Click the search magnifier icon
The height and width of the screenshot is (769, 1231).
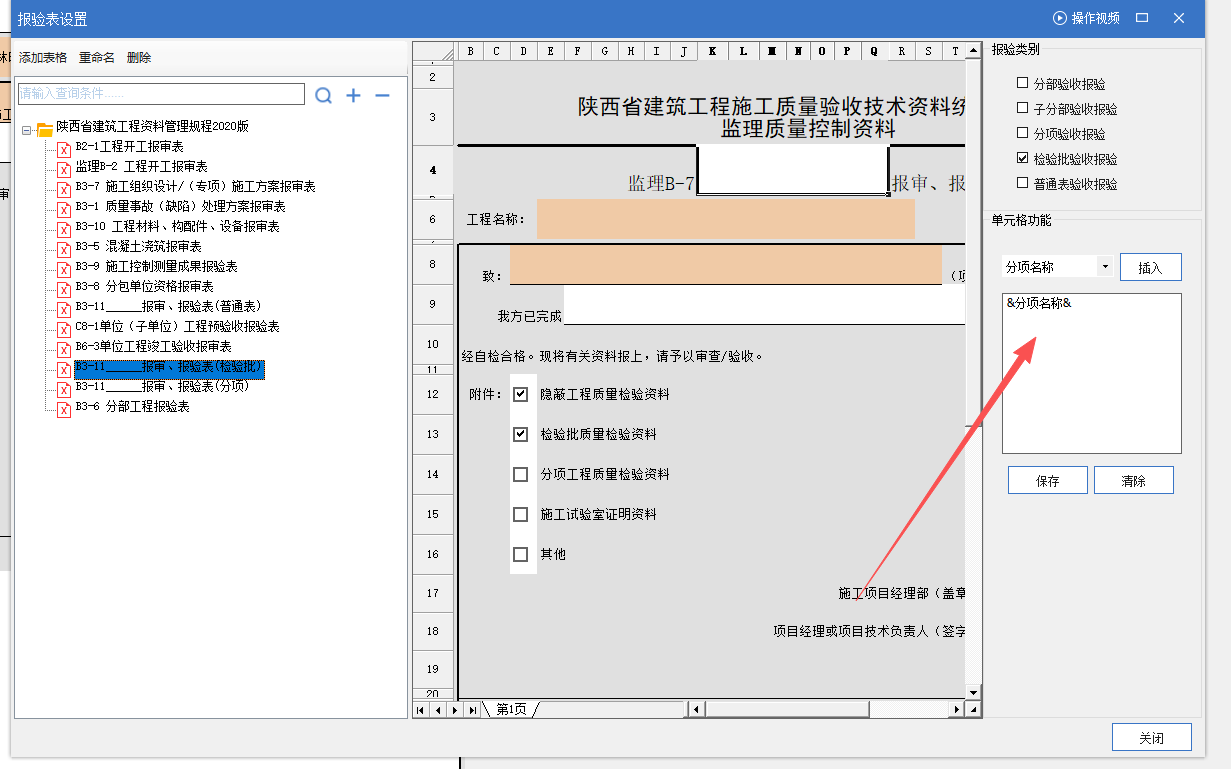[x=323, y=95]
